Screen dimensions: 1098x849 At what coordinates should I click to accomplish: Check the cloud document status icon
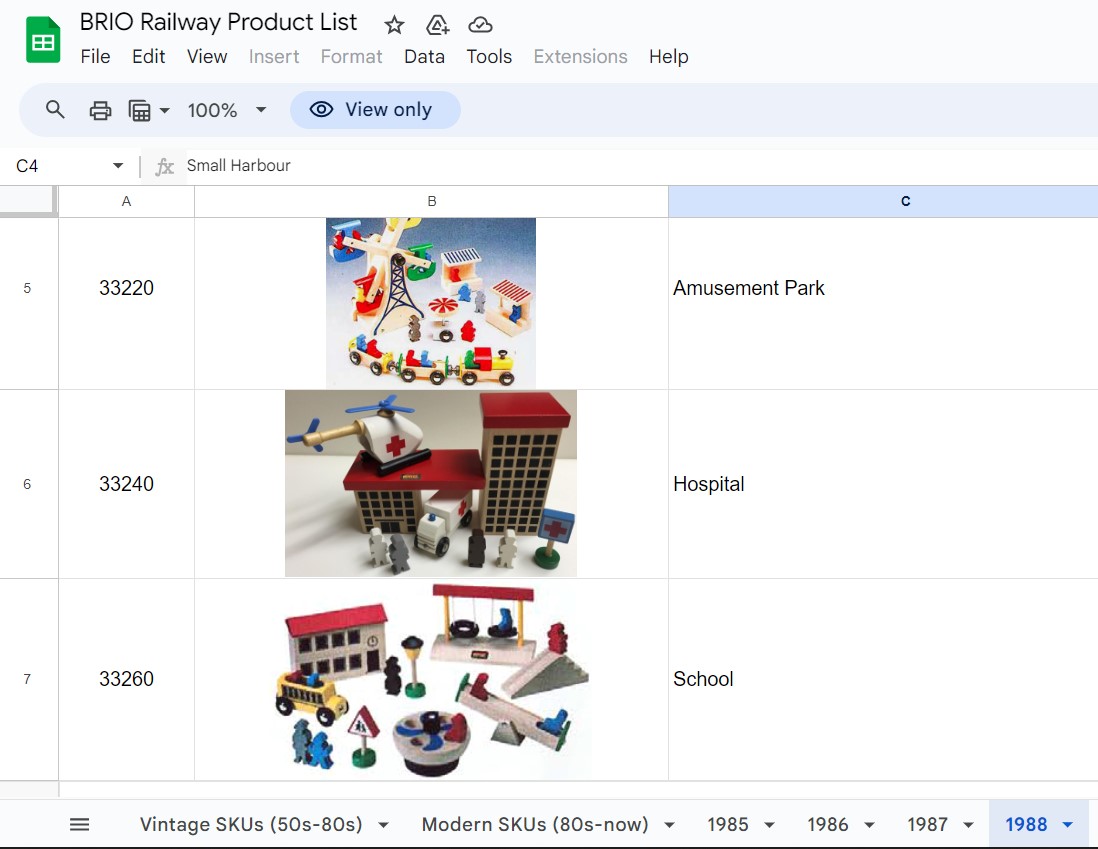[481, 25]
